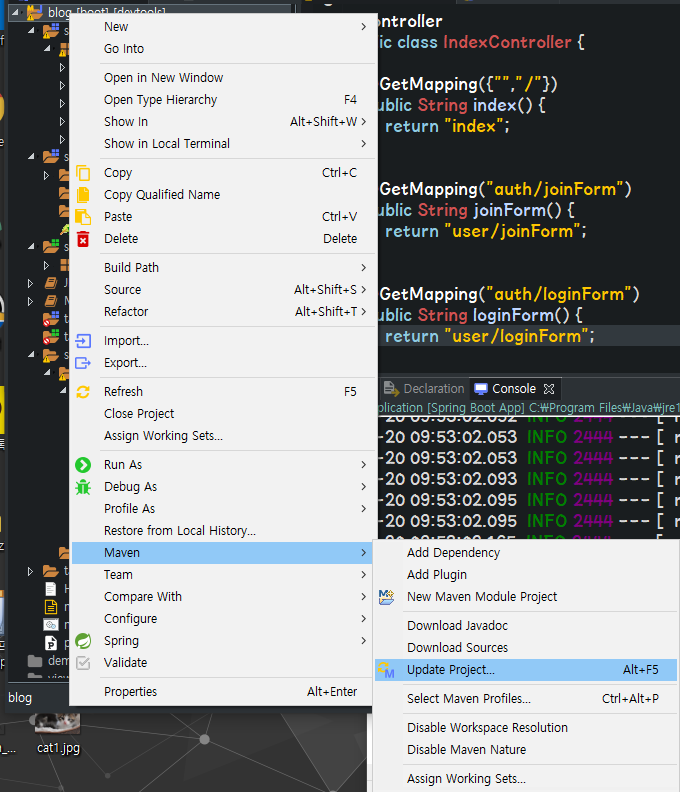Open the Team submenu
This screenshot has height=792, width=680.
[x=223, y=575]
